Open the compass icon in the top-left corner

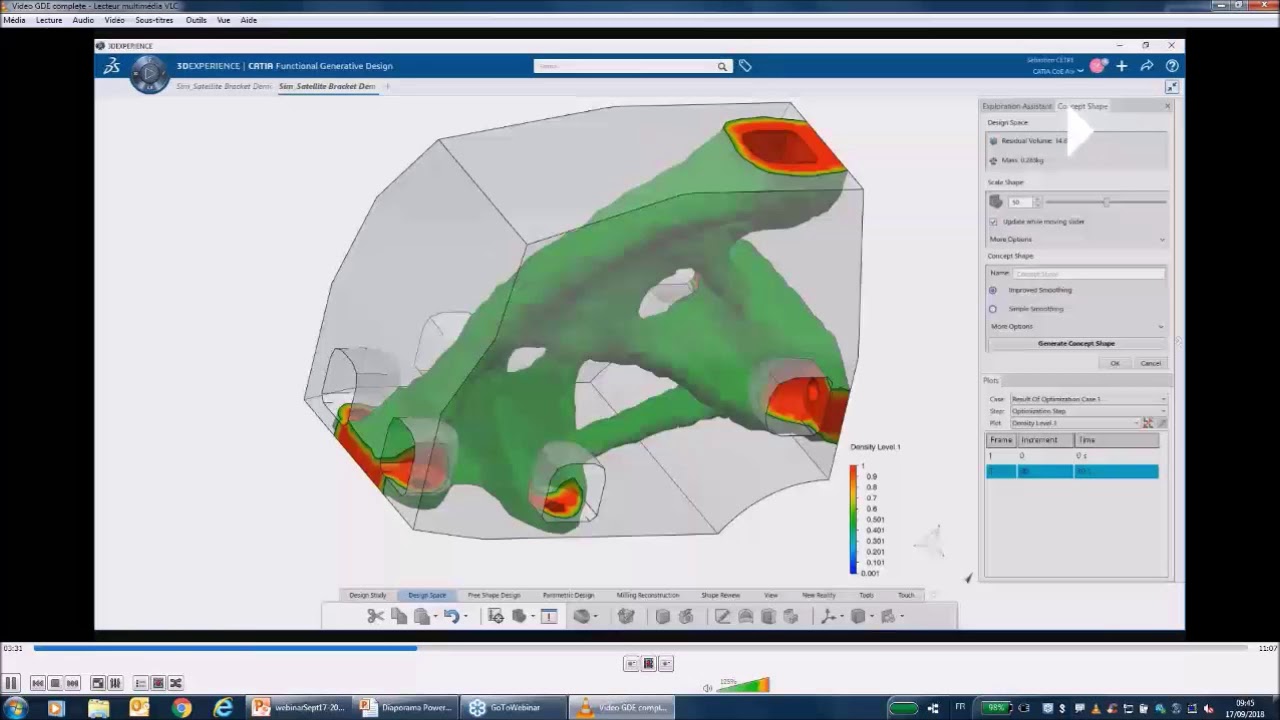coord(149,73)
